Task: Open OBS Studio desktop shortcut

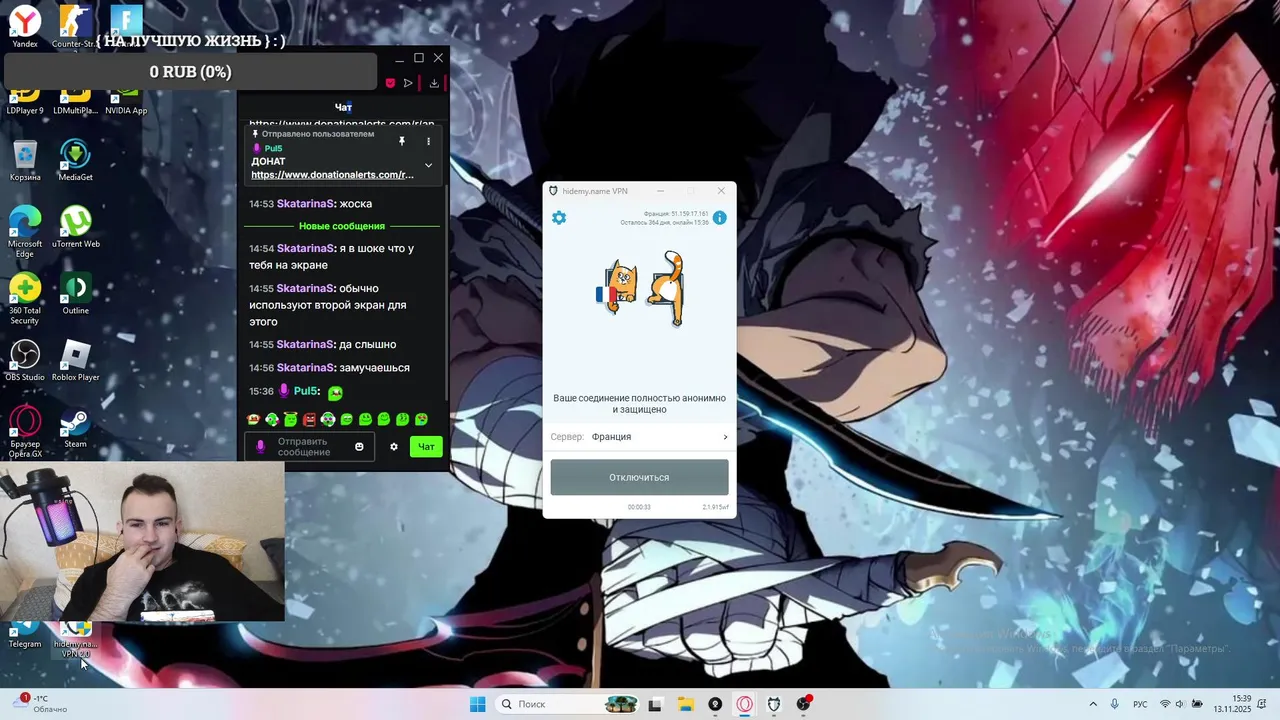Action: point(25,361)
